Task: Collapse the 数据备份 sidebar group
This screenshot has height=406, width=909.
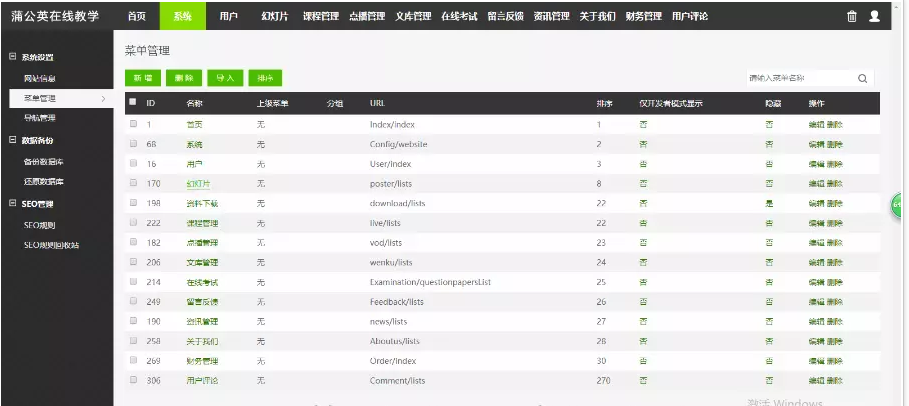Action: [x=13, y=140]
